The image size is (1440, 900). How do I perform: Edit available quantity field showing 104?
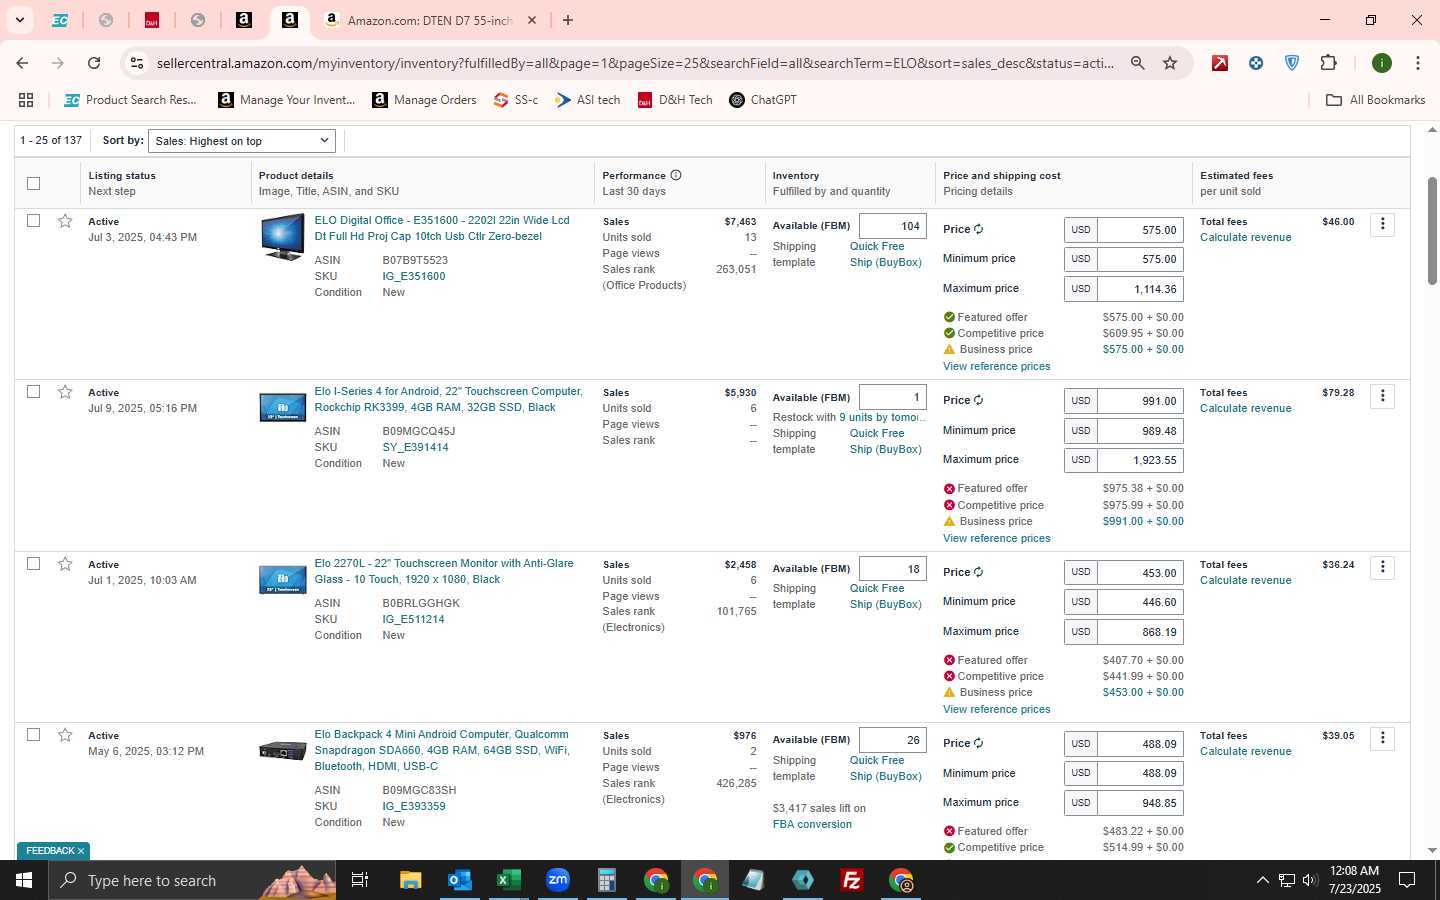892,226
